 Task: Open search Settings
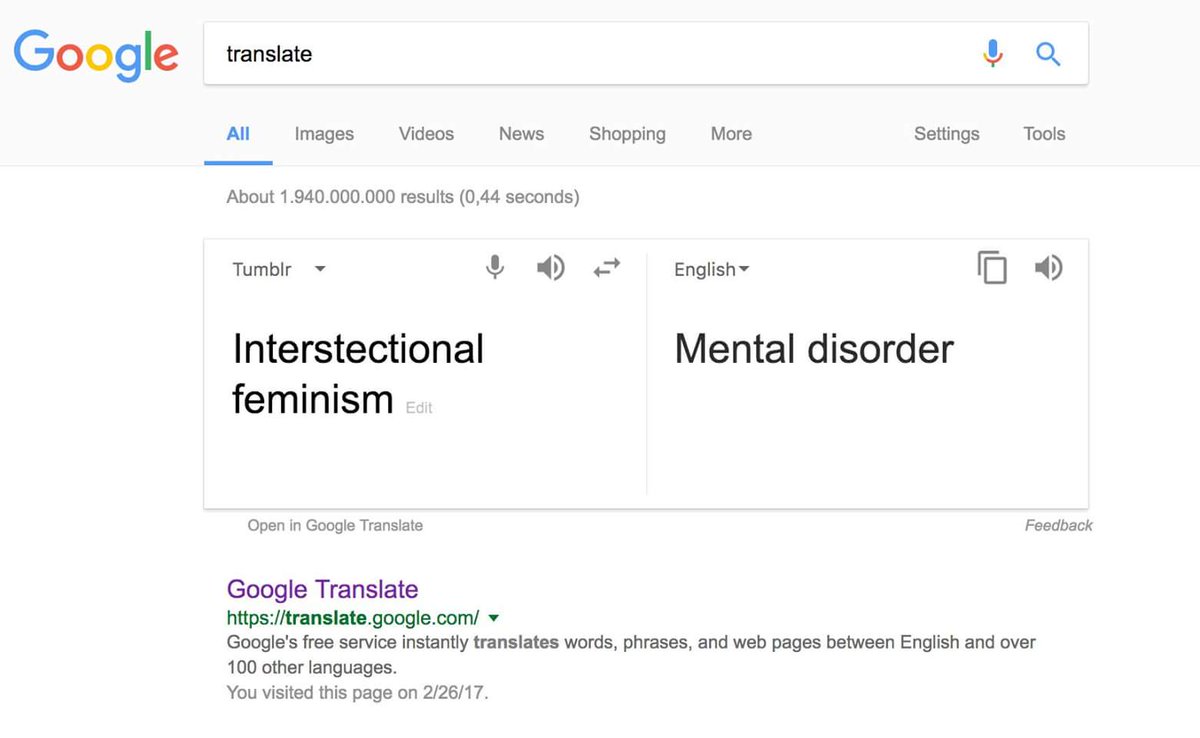(946, 134)
